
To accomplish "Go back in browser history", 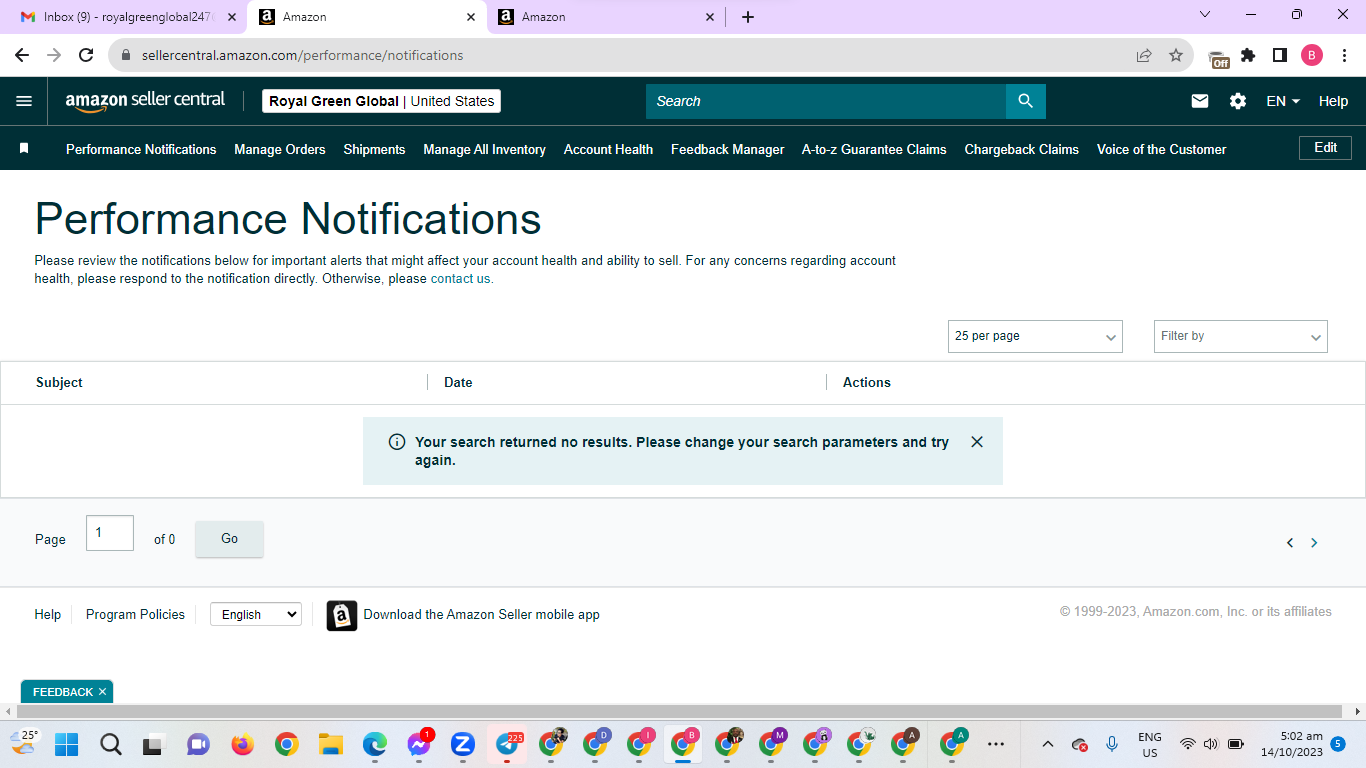I will click(22, 55).
